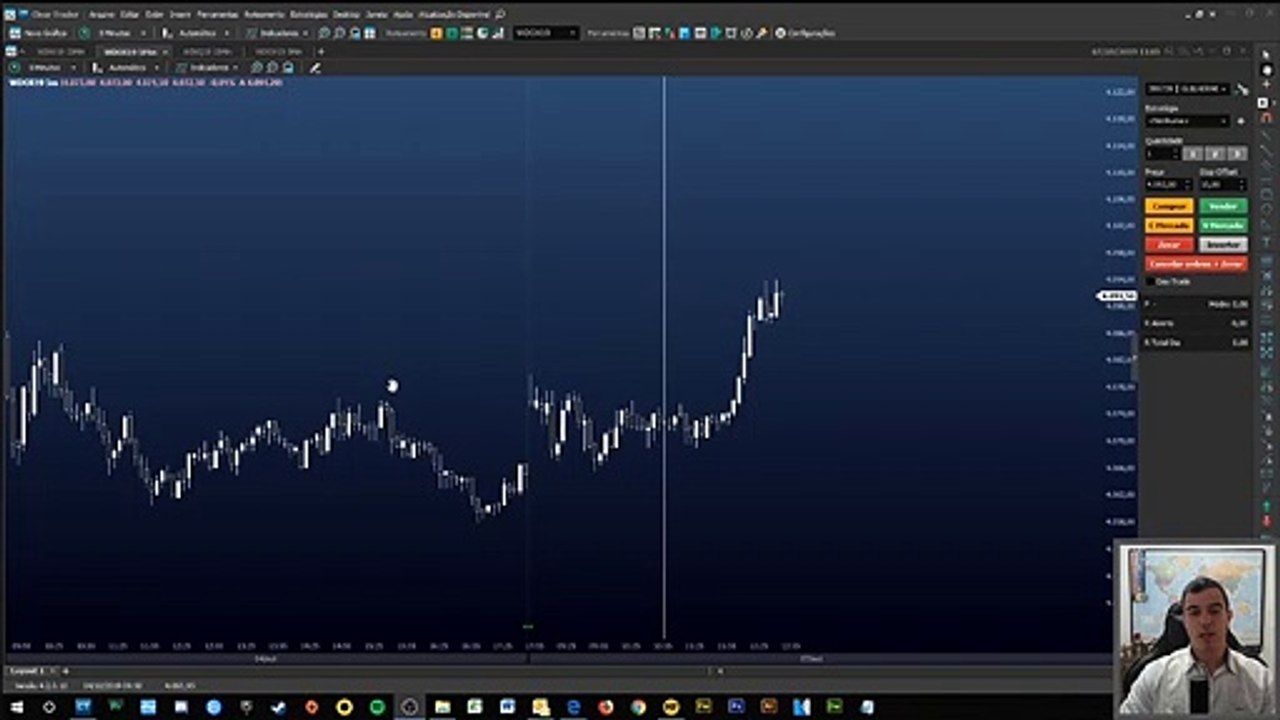Open File Explorer from the taskbar
Image resolution: width=1280 pixels, height=720 pixels.
point(442,707)
